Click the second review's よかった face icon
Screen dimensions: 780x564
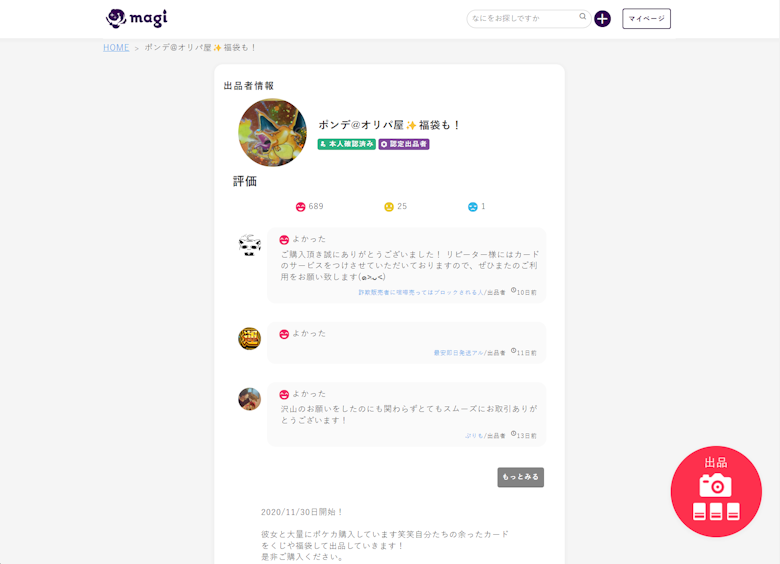[x=284, y=334]
